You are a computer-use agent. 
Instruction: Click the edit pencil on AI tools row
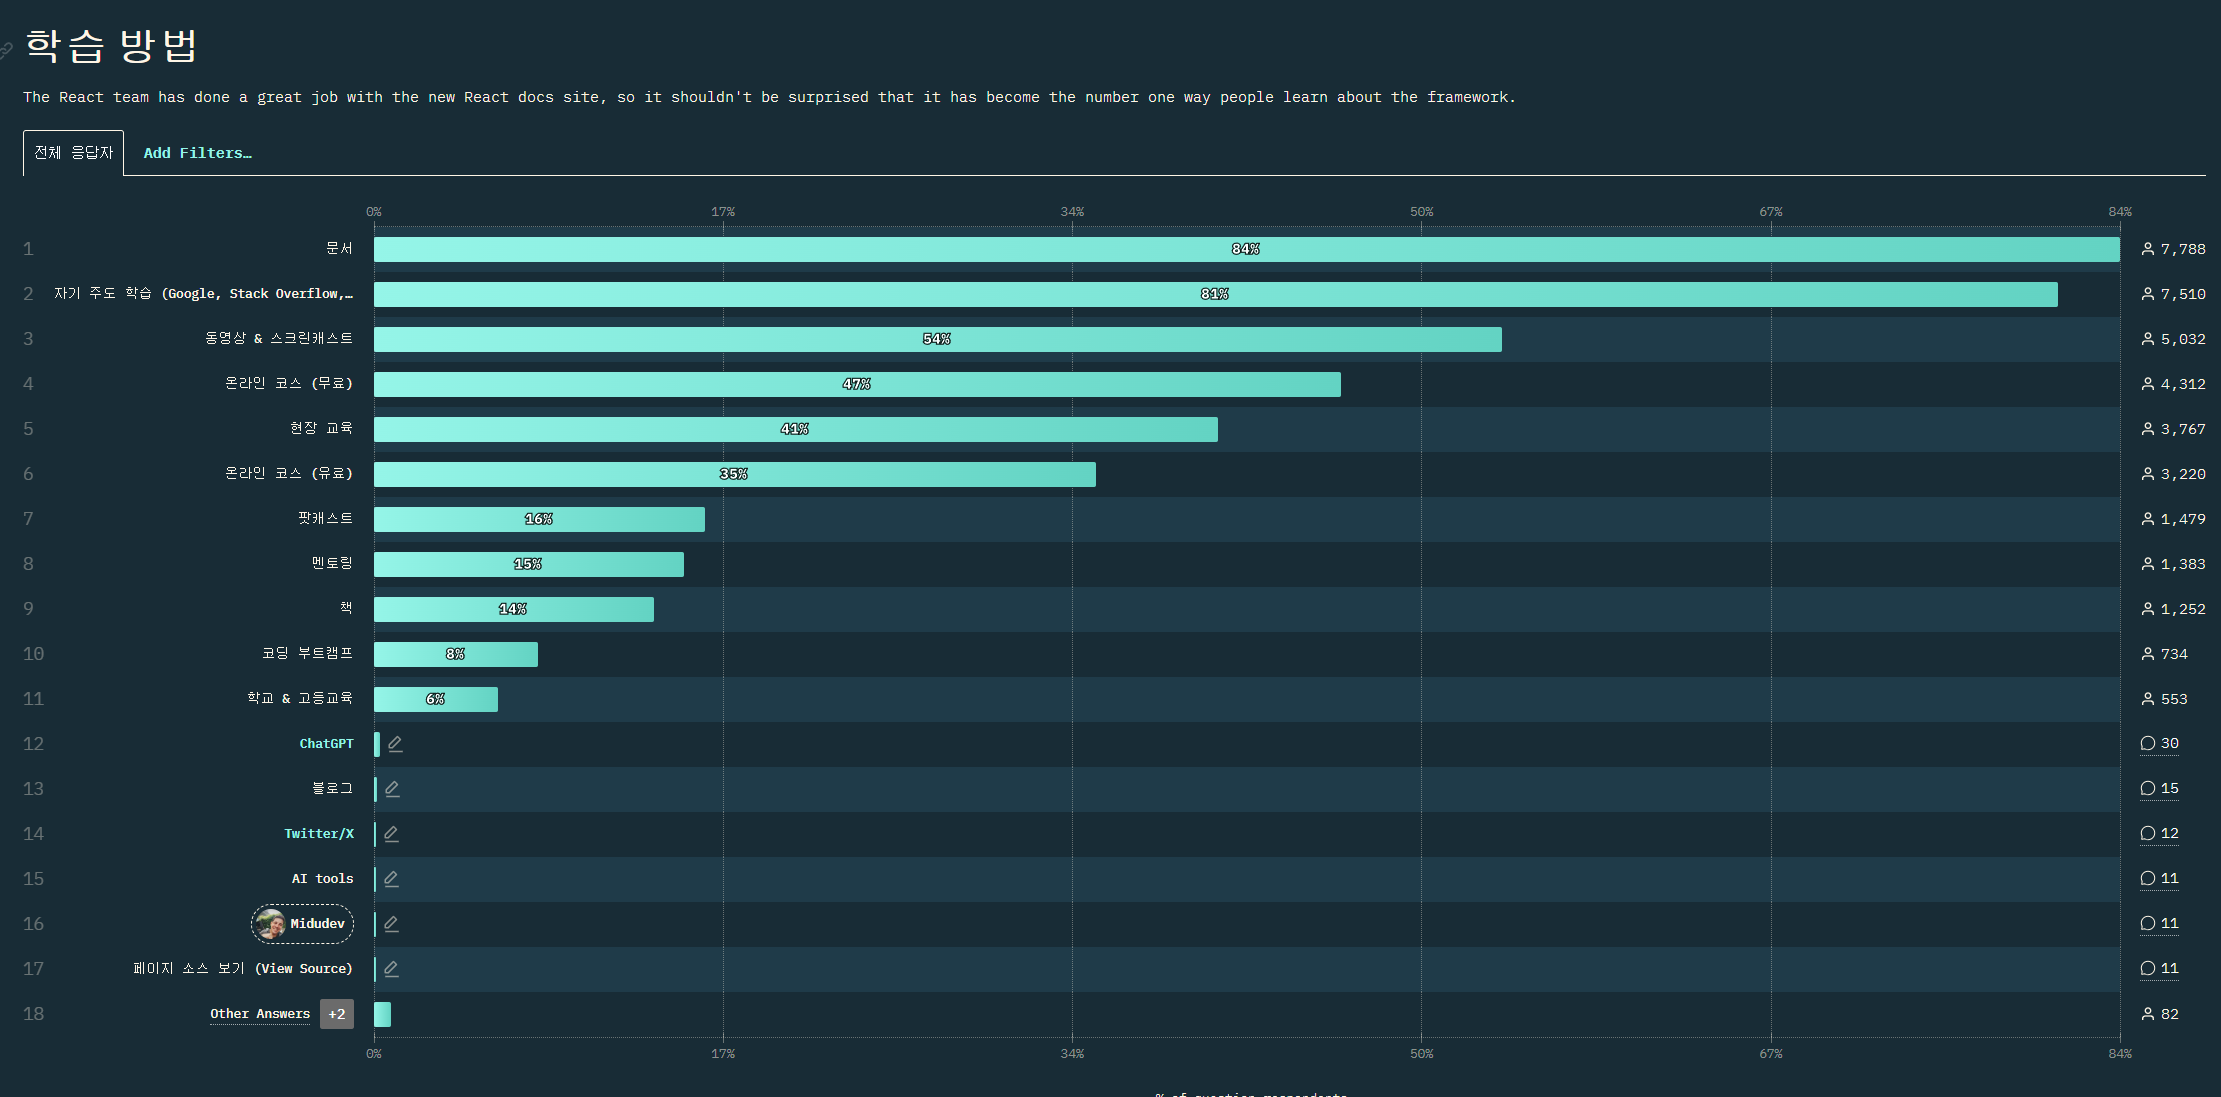(x=391, y=879)
